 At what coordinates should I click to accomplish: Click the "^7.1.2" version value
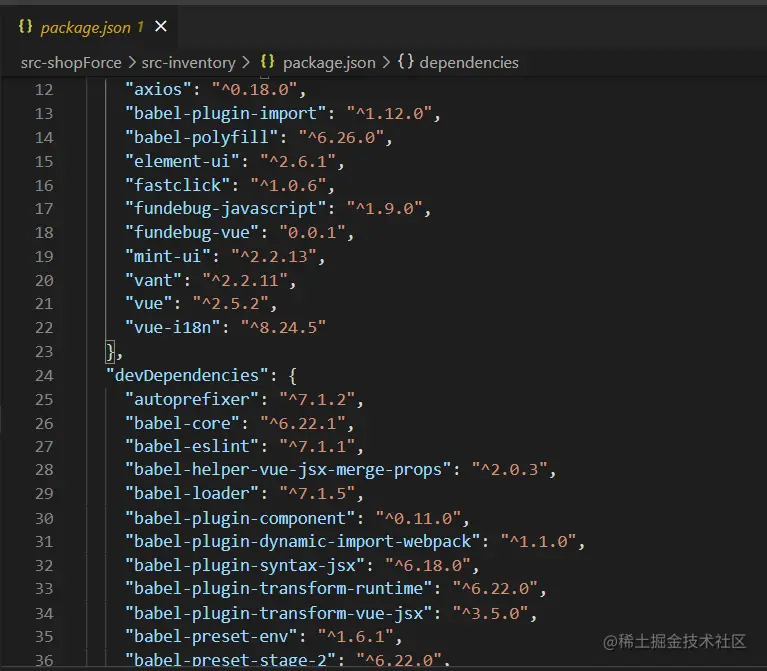tap(317, 400)
